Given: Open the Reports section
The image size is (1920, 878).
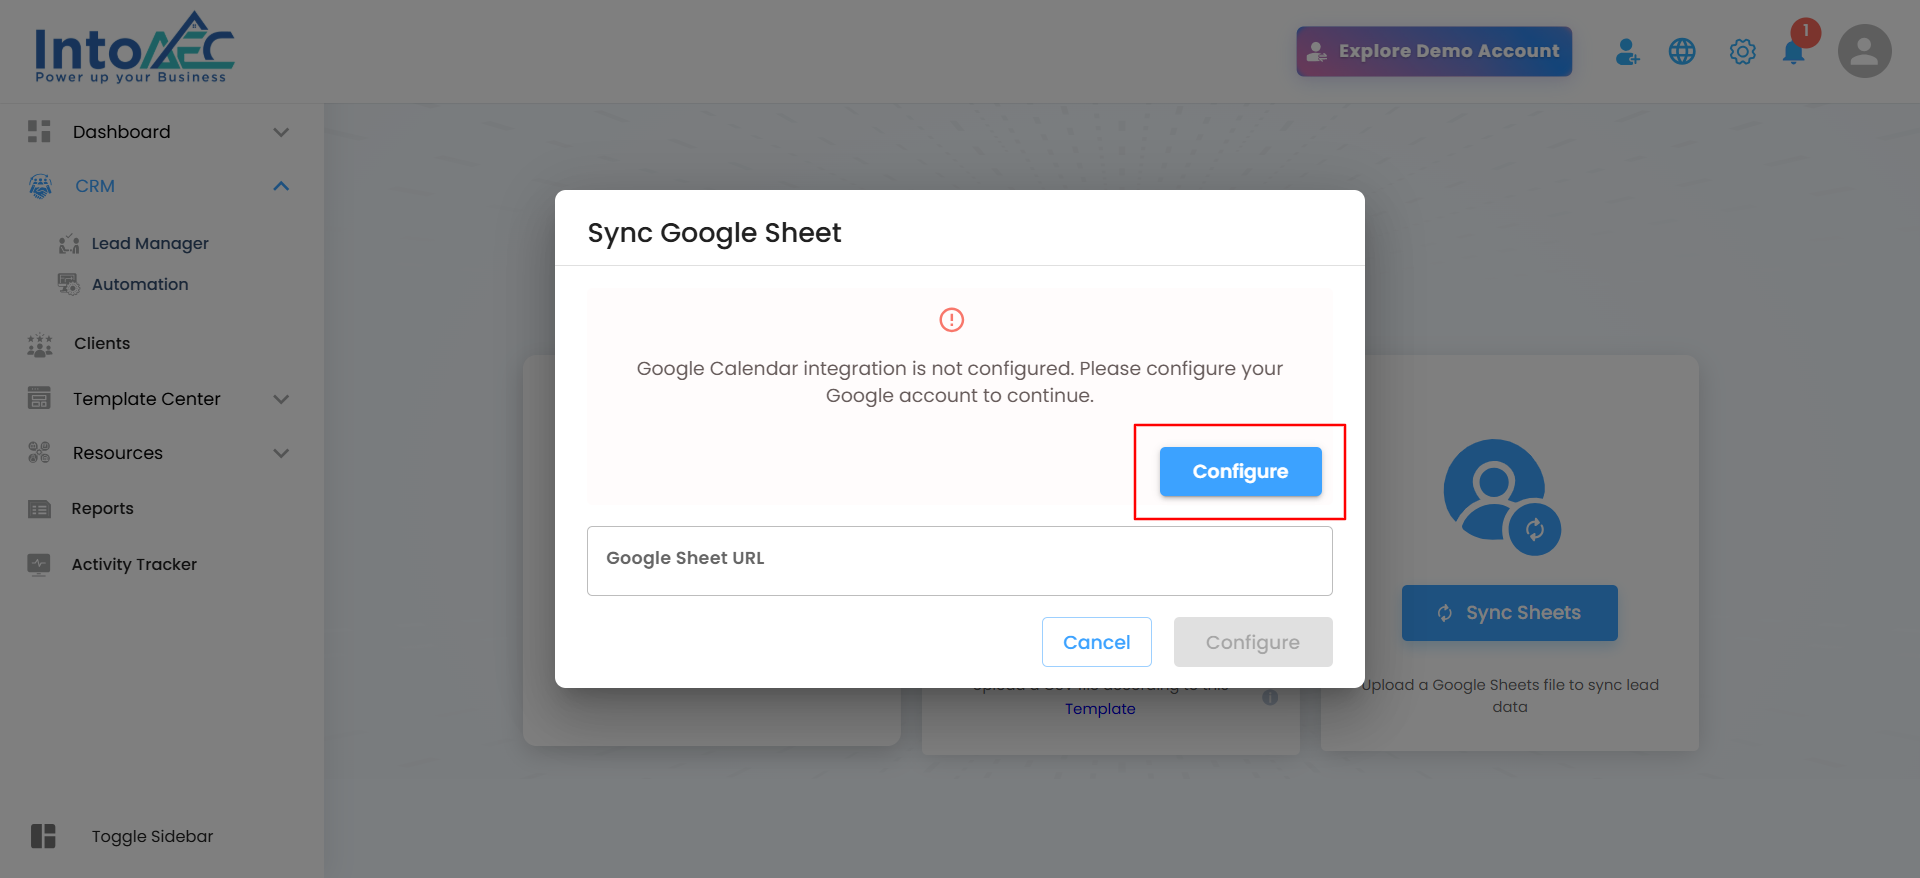Looking at the screenshot, I should coord(102,509).
